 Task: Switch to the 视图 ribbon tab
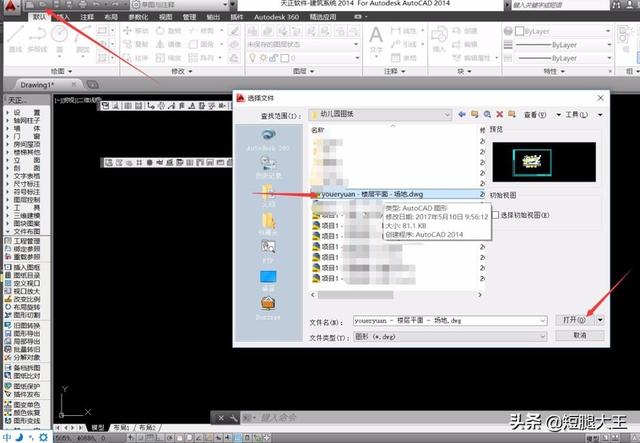click(166, 17)
